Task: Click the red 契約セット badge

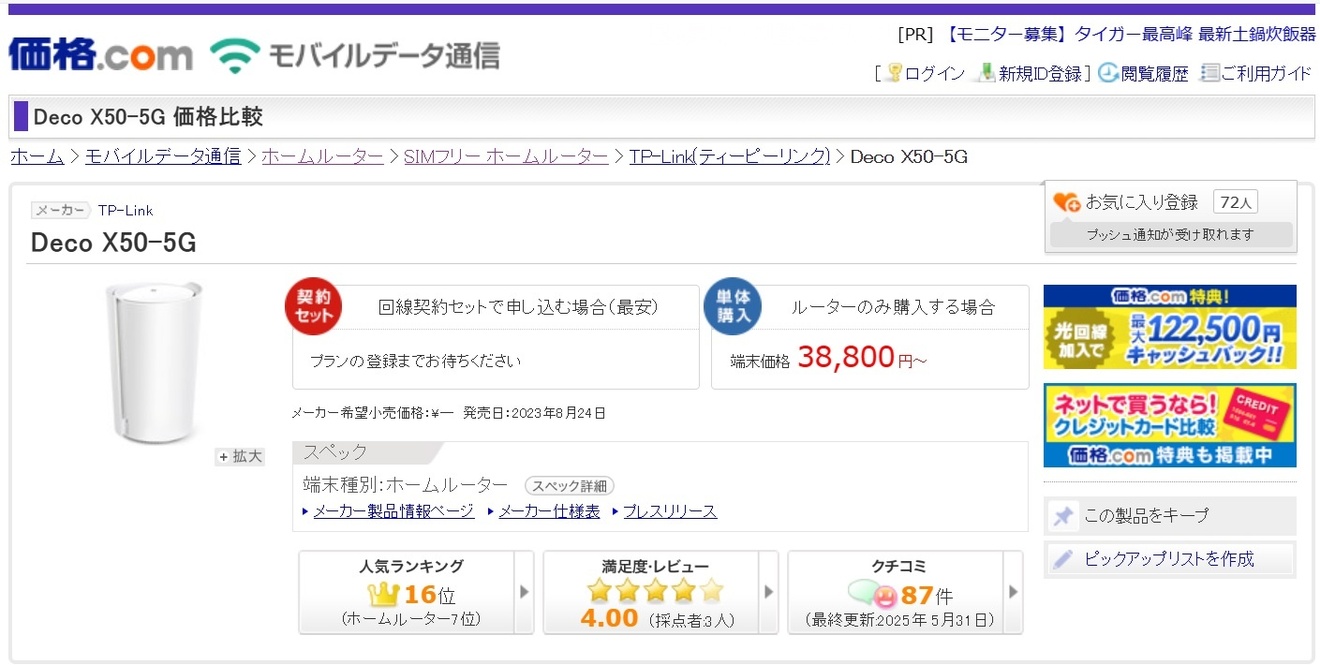Action: (314, 306)
